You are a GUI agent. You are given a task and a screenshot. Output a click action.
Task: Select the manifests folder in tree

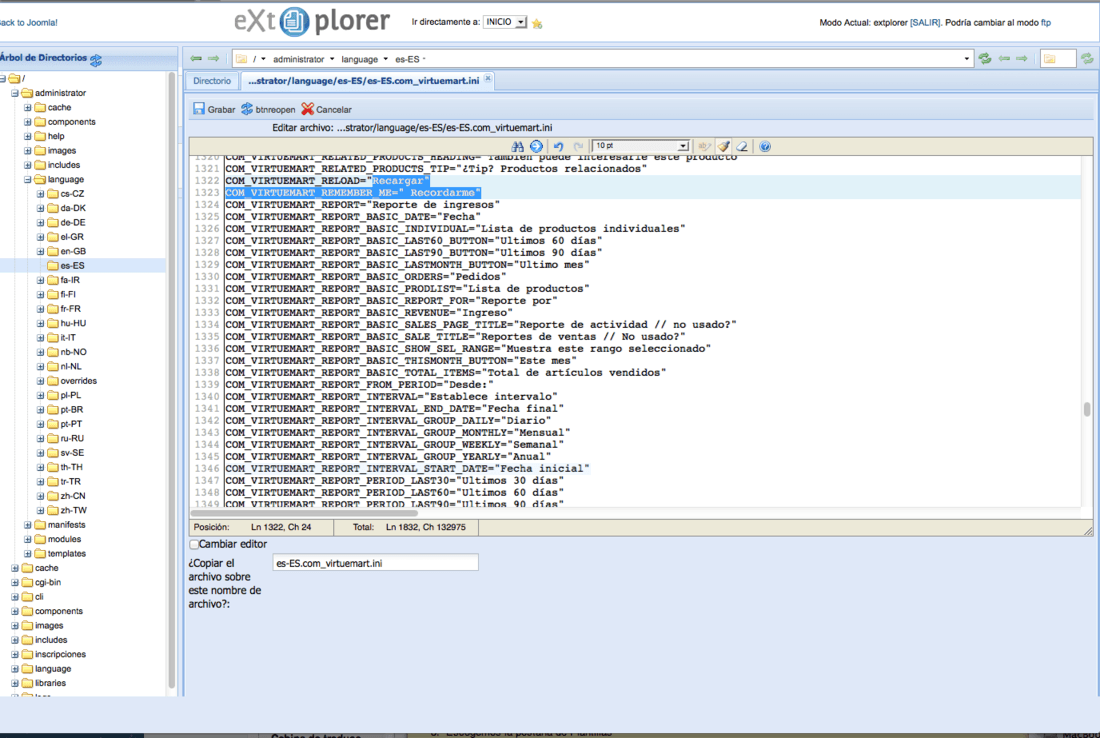(x=67, y=525)
